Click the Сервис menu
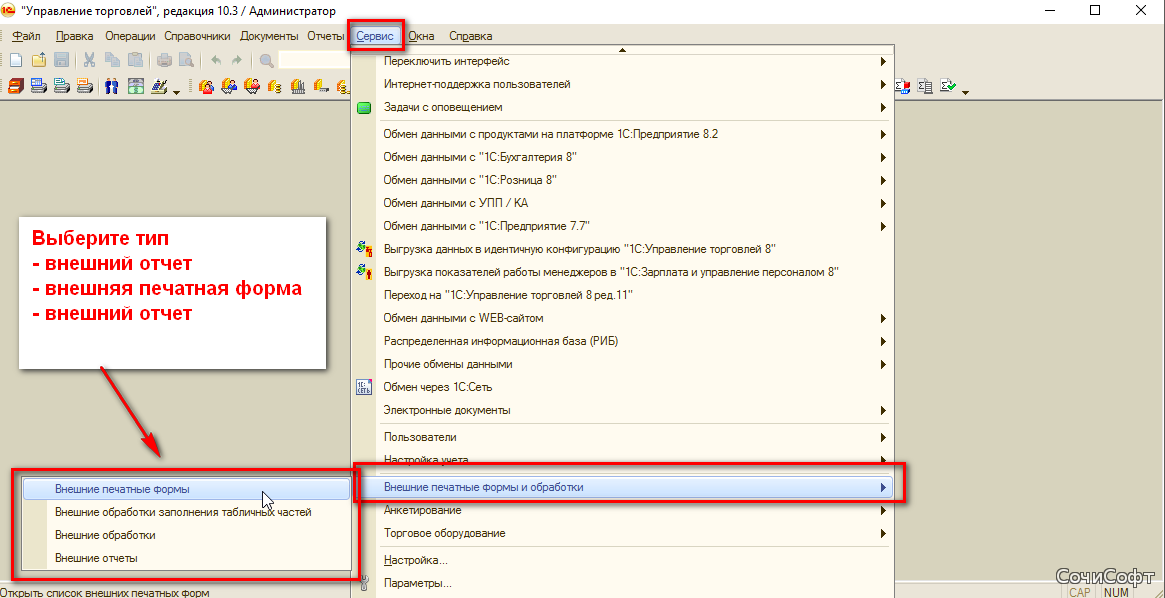The width and height of the screenshot is (1165, 598). click(x=377, y=36)
